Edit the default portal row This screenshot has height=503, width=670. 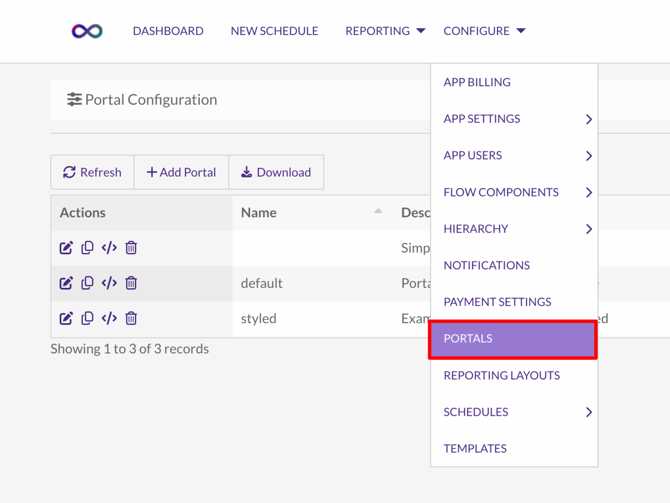tap(66, 283)
